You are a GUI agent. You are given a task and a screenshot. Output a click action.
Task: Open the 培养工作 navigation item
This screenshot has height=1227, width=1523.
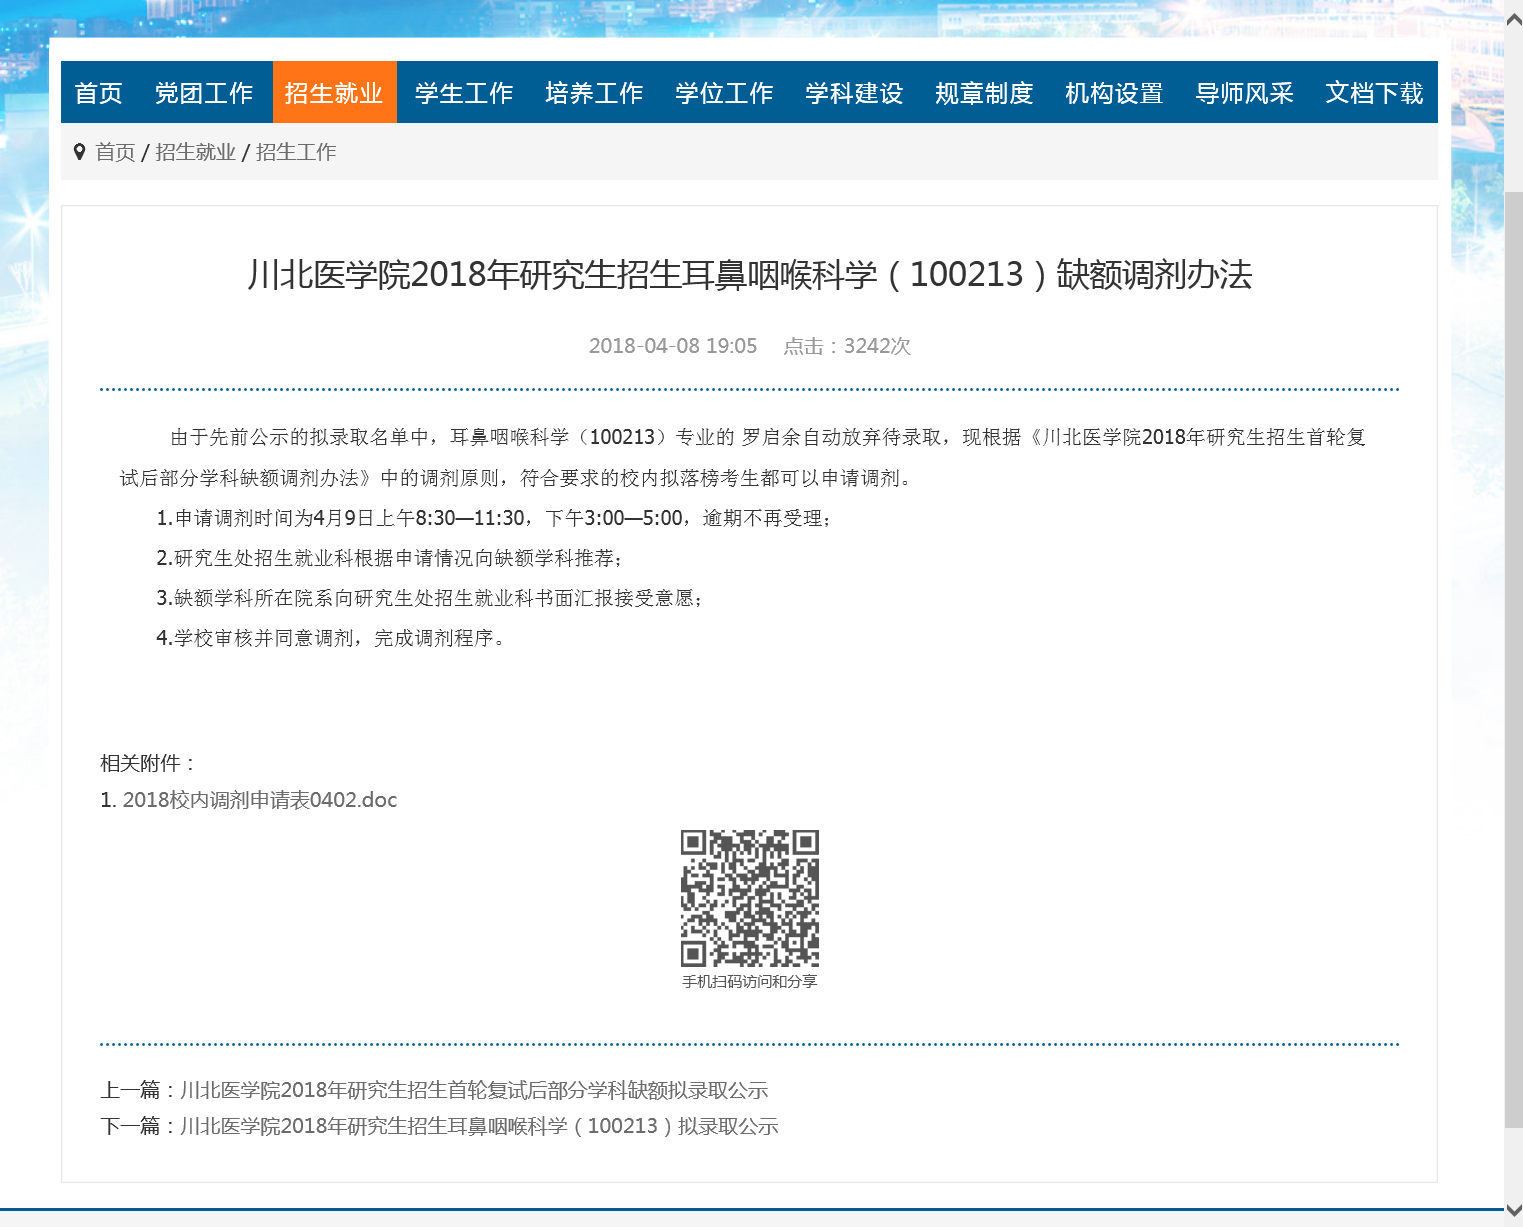click(594, 93)
